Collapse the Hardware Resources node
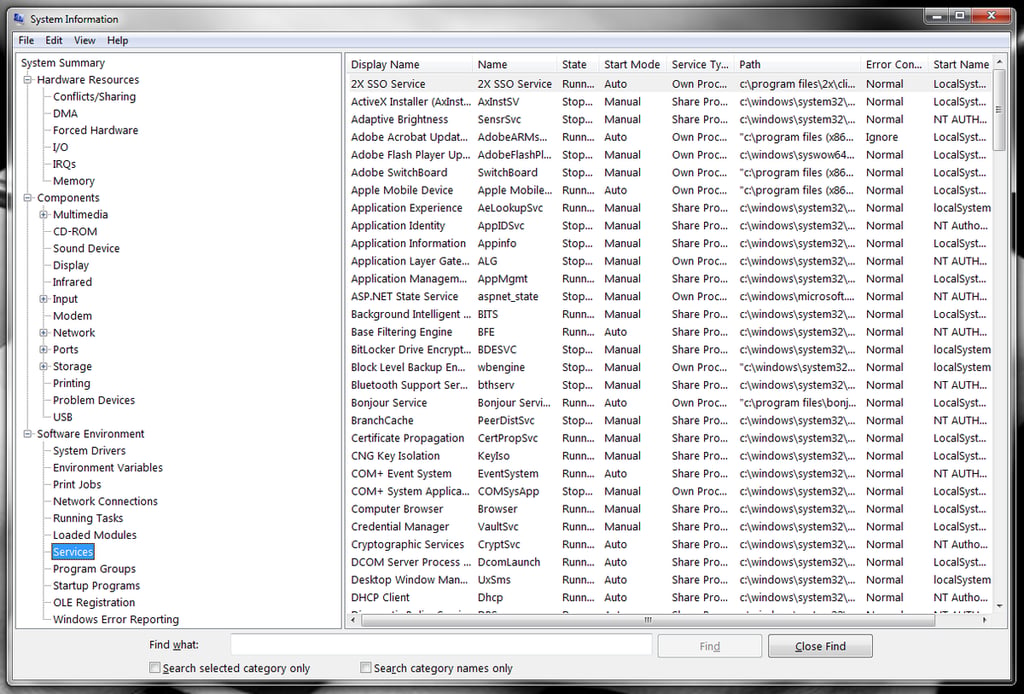1024x694 pixels. coord(27,80)
